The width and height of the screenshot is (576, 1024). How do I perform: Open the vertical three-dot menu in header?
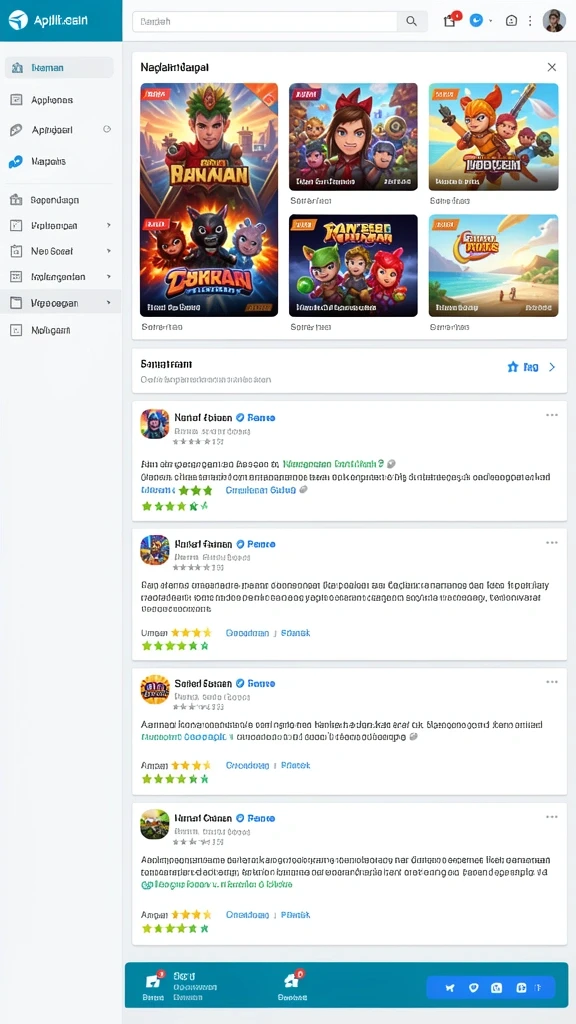[530, 20]
